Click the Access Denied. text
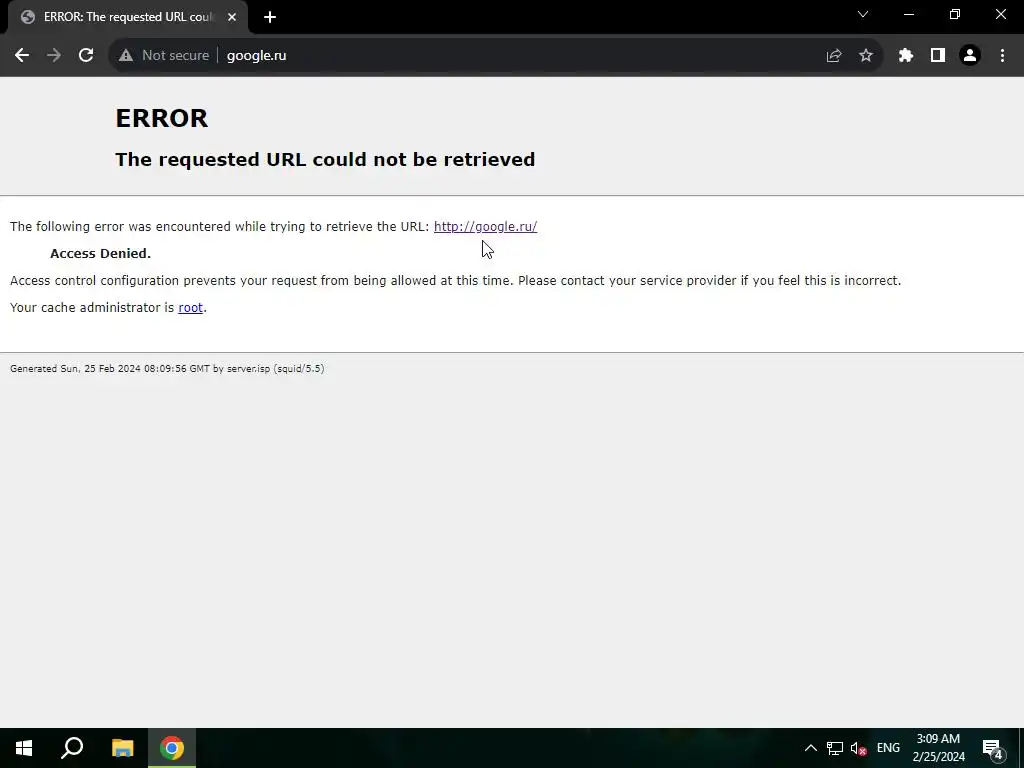Viewport: 1024px width, 768px height. [101, 253]
